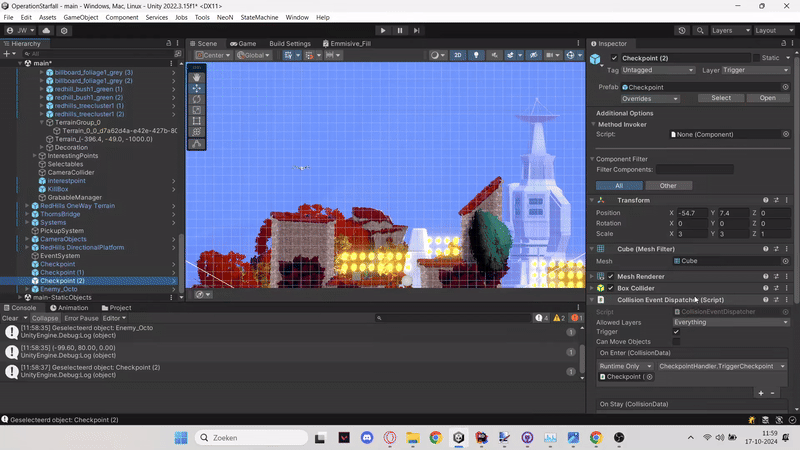This screenshot has height=450, width=800.
Task: Select the Rect transform tool
Action: click(197, 120)
